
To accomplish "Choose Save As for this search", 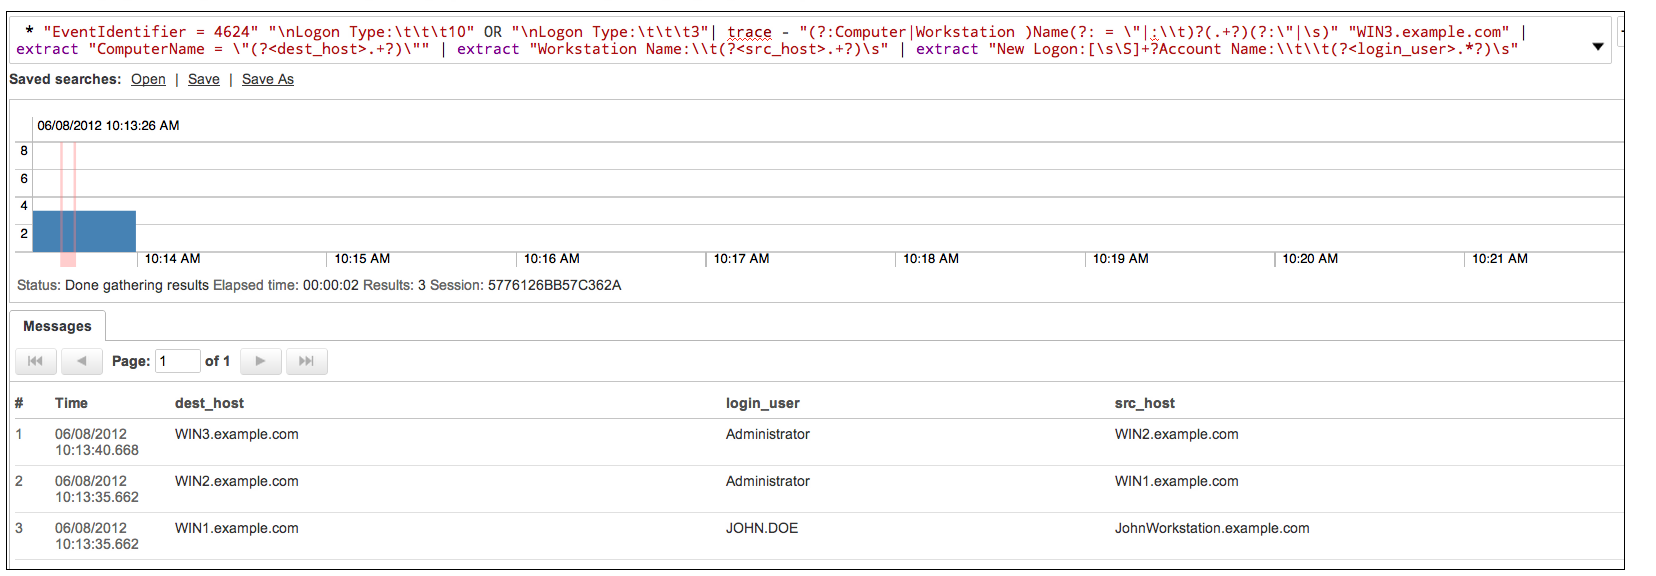I will (x=267, y=79).
